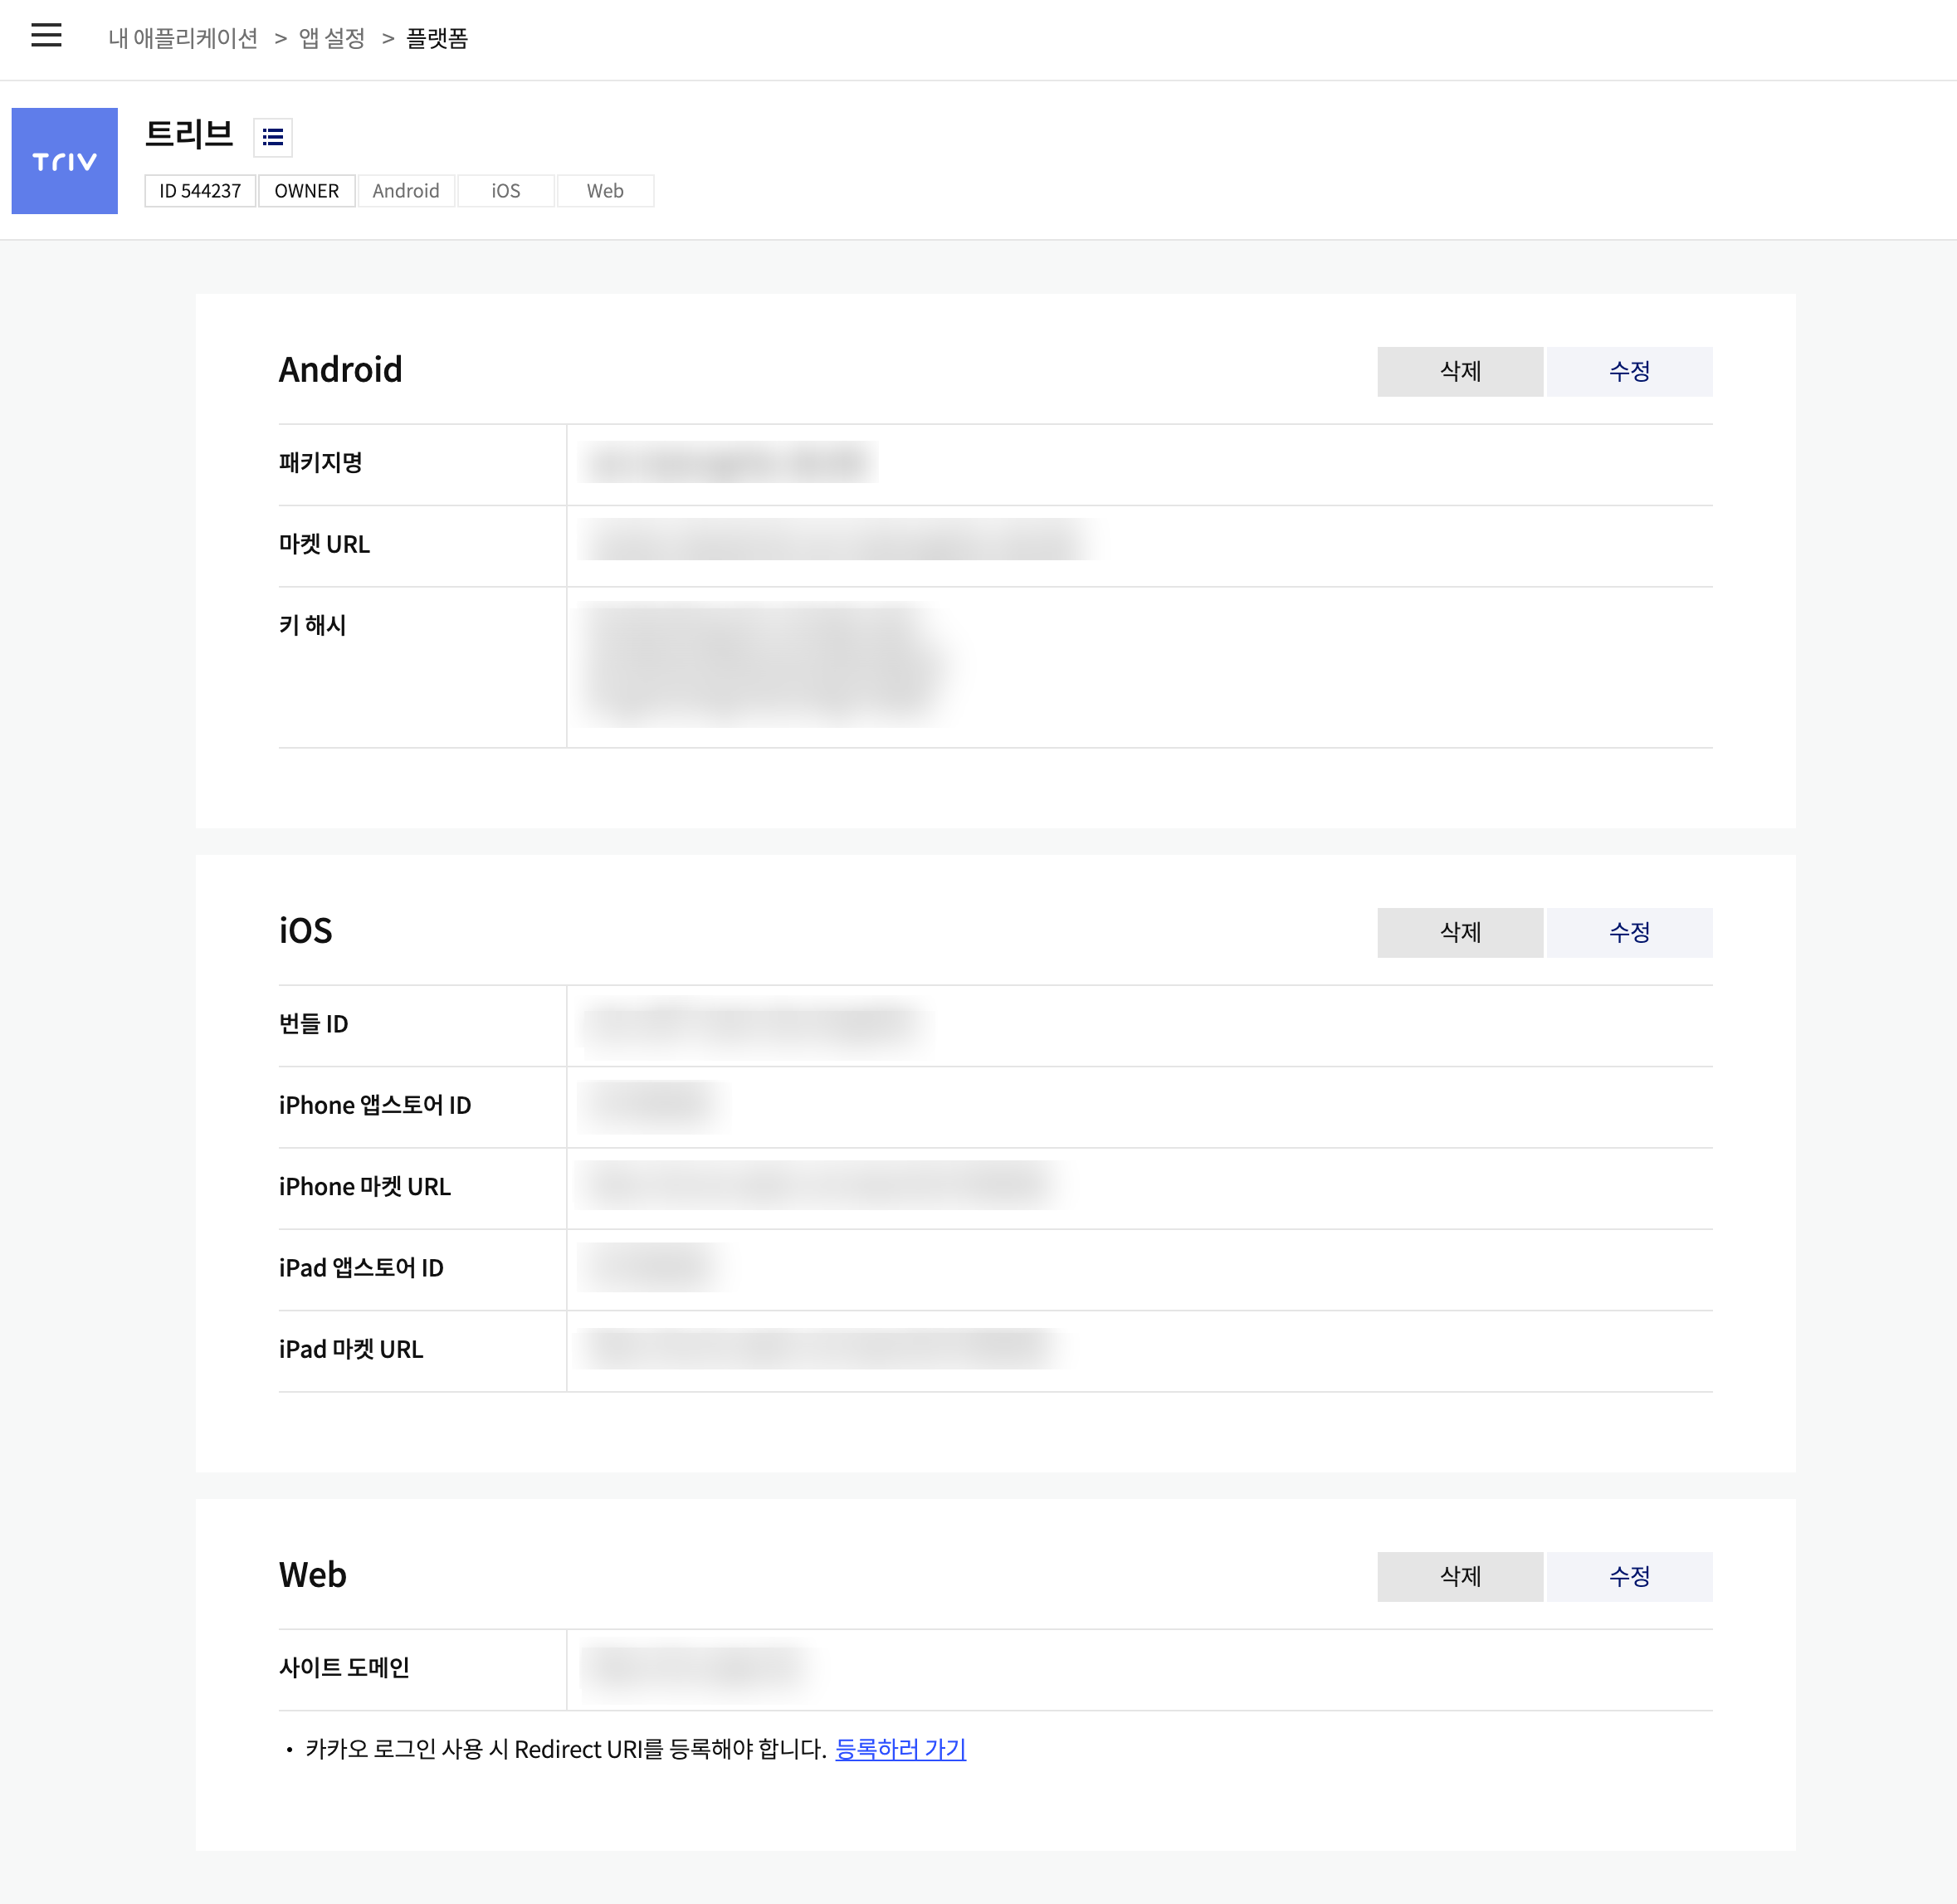Select the 플랫폼 breadcrumb item
The image size is (1957, 1904).
pyautogui.click(x=437, y=38)
